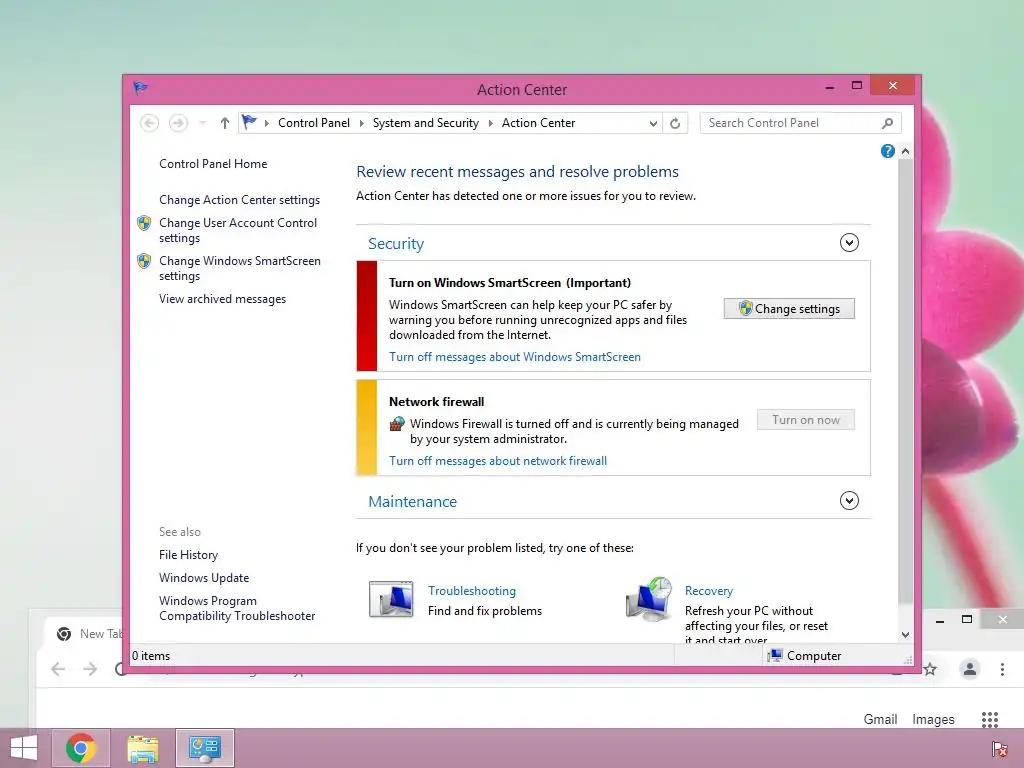The image size is (1024, 768).
Task: Open Windows Program Compatibility Troubleshooter
Action: [x=237, y=609]
